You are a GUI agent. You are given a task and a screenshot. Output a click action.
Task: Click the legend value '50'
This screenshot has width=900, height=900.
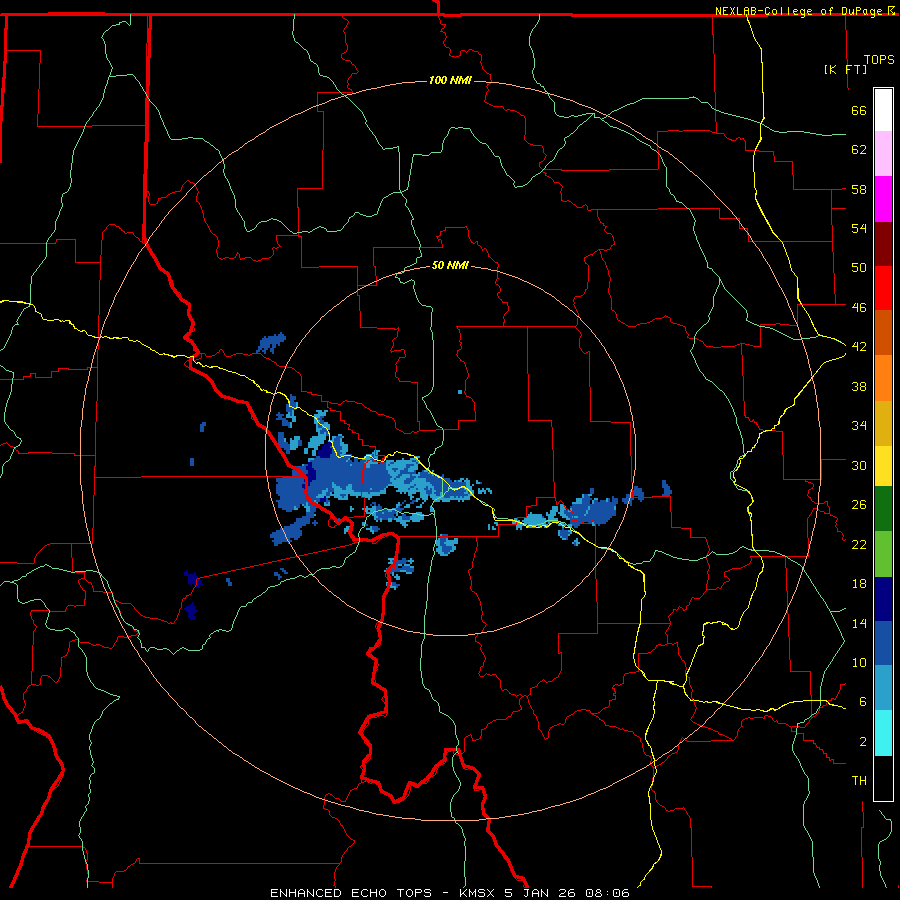pyautogui.click(x=859, y=268)
